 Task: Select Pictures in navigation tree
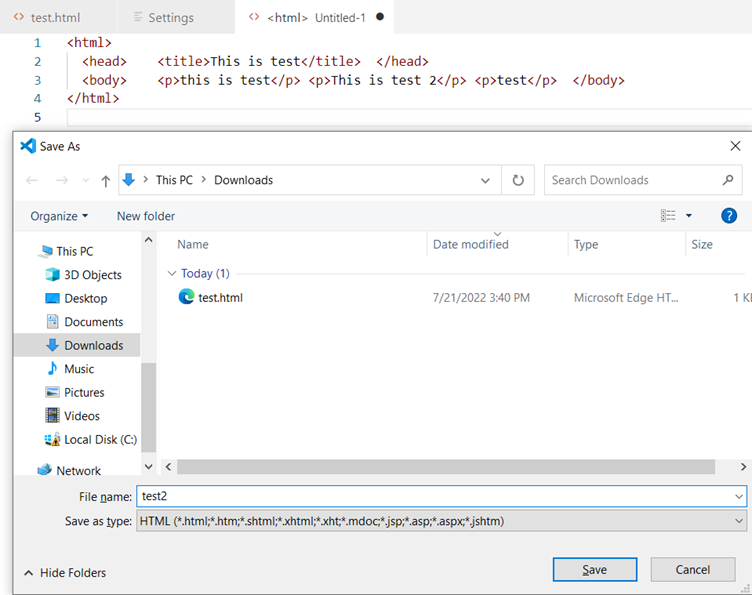point(84,392)
